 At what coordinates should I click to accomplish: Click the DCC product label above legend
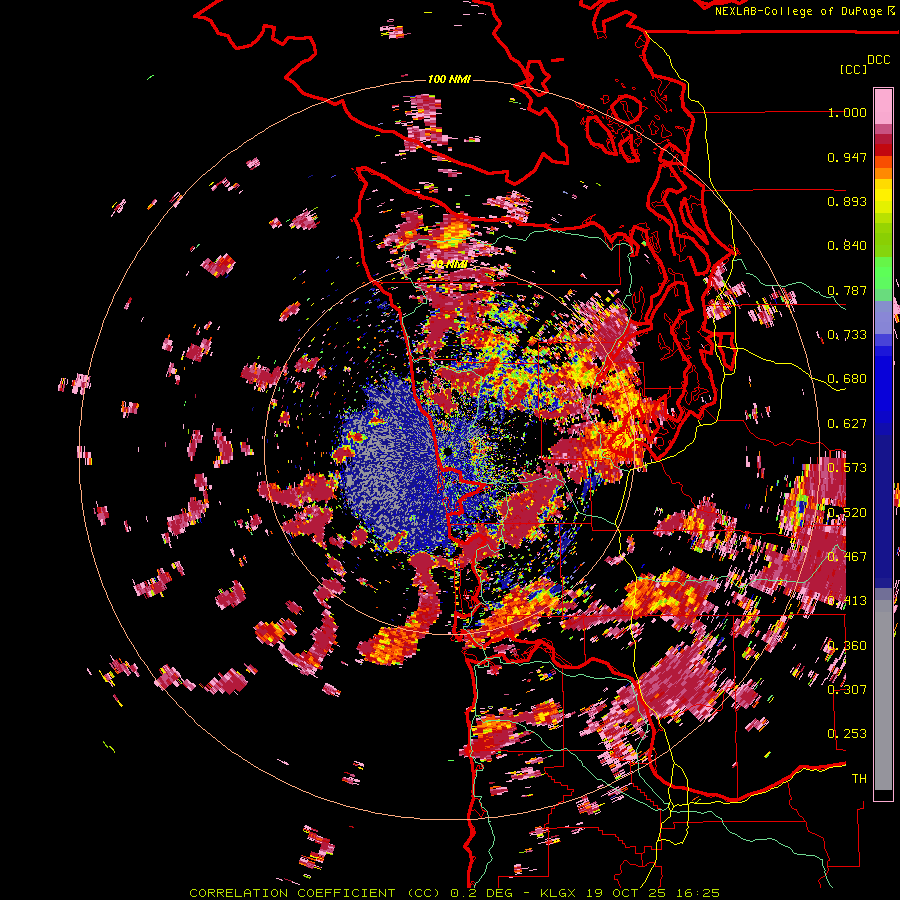point(878,60)
